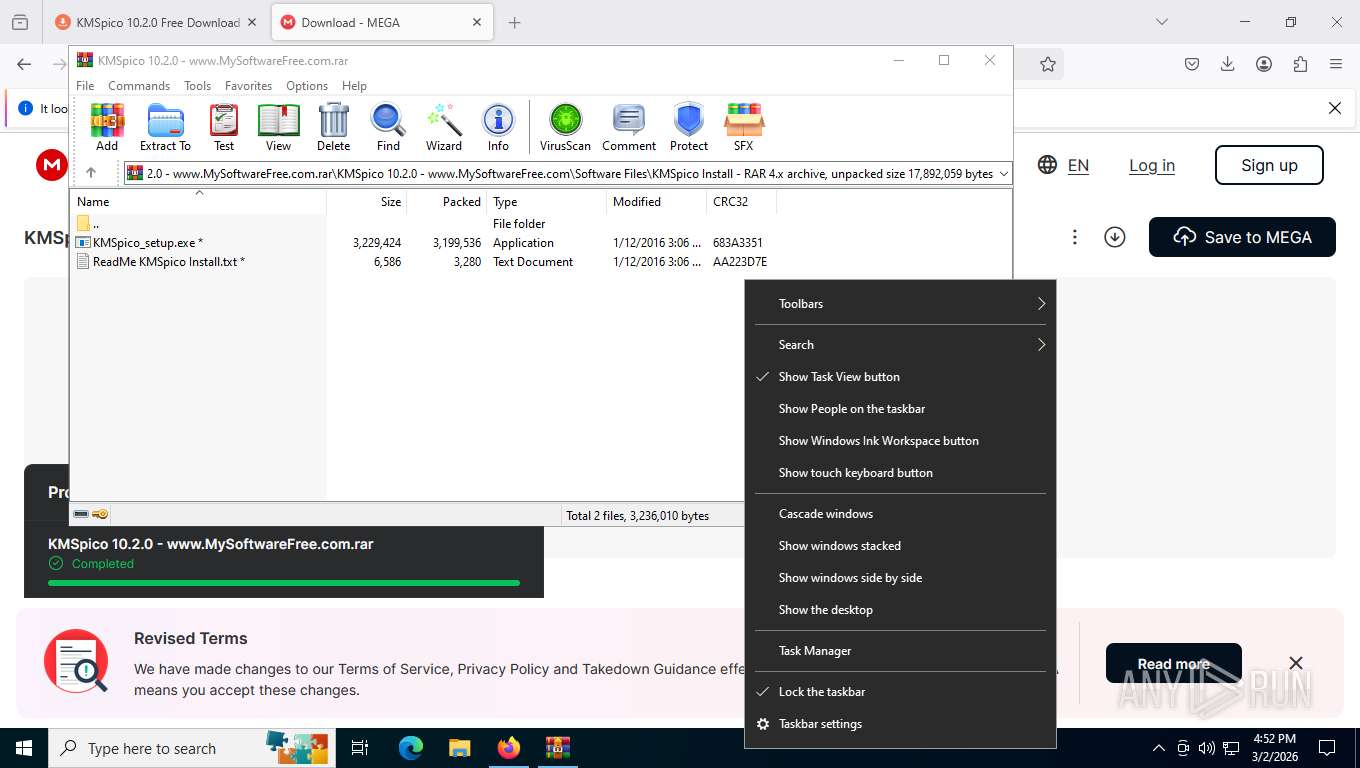Click the MEGA Log in link
The width and height of the screenshot is (1360, 768).
pos(1152,165)
